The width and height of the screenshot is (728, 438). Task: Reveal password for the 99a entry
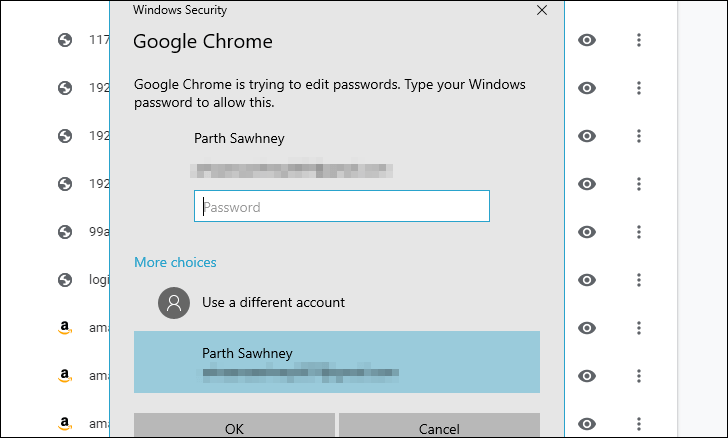click(x=587, y=232)
